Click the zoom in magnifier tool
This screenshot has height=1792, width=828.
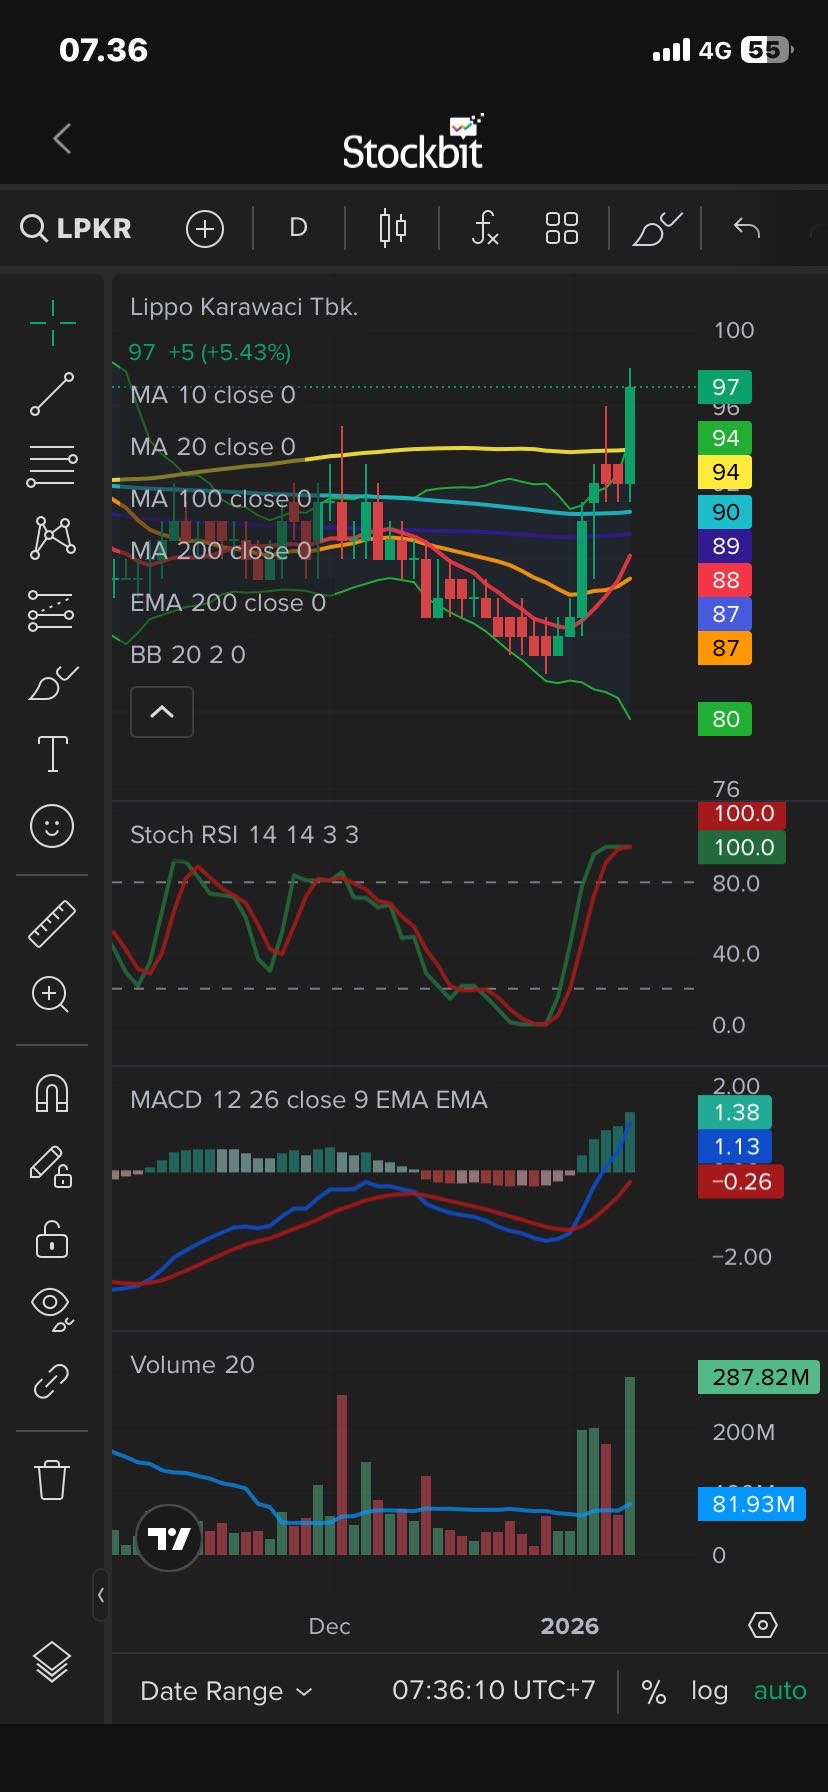(x=52, y=995)
